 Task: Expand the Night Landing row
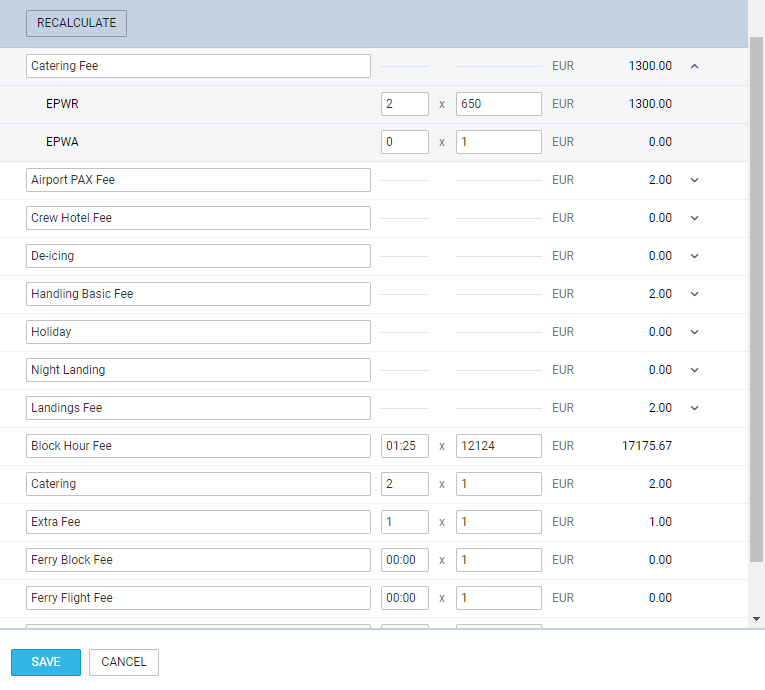[695, 370]
